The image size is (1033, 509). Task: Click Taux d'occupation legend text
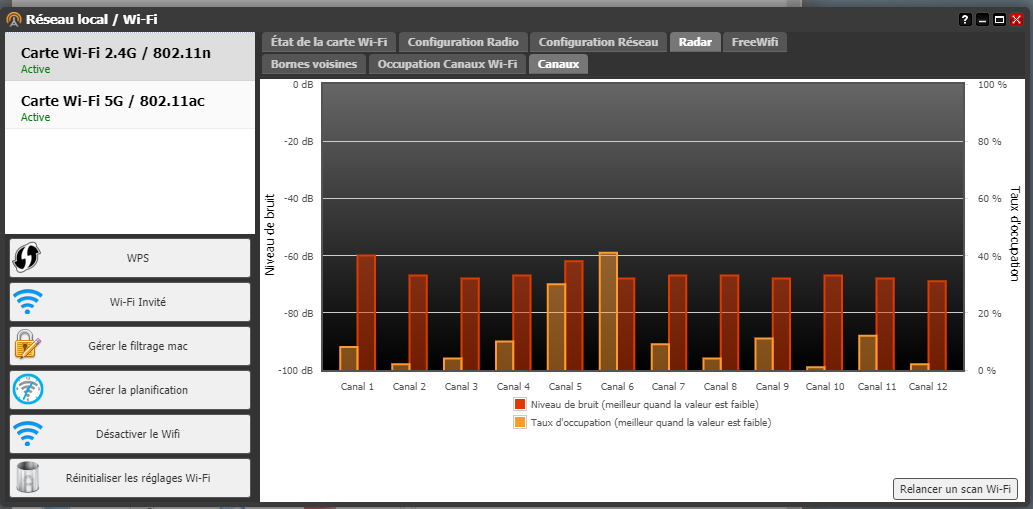[651, 422]
